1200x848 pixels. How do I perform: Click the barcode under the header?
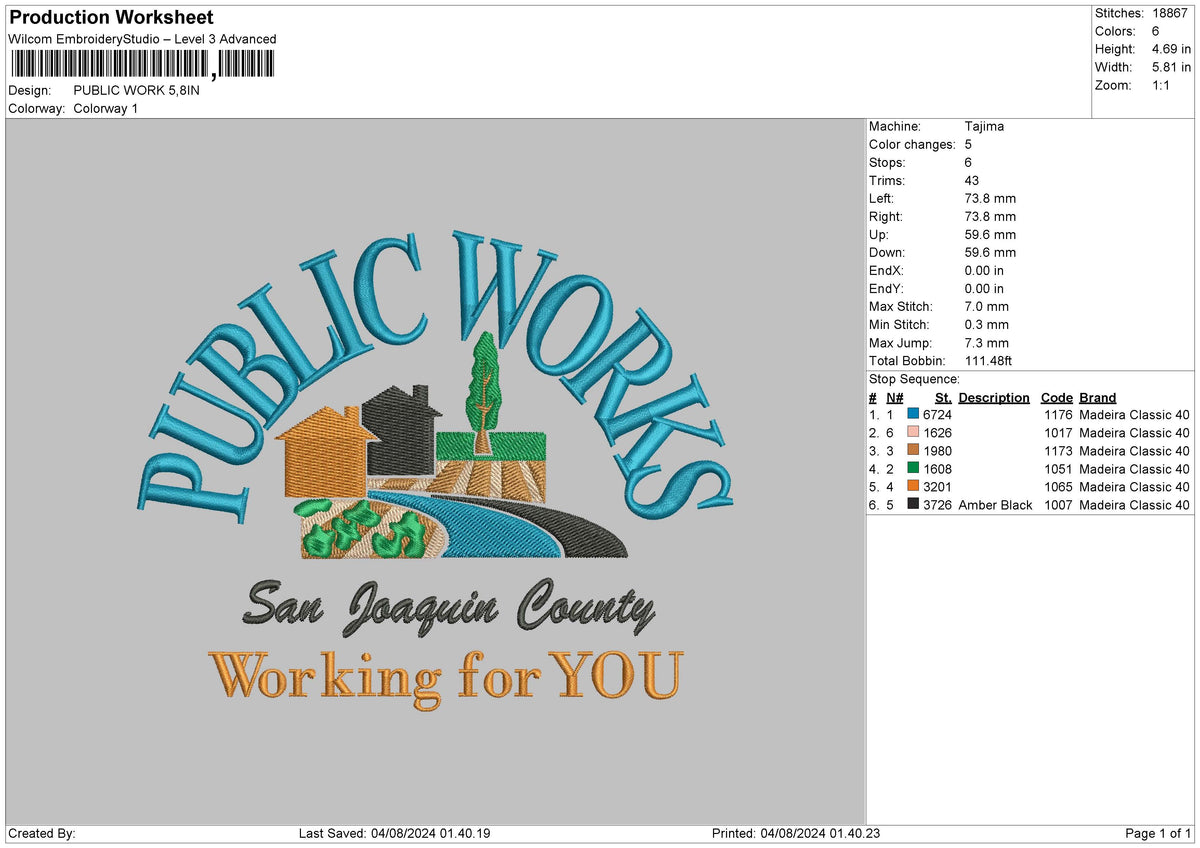click(x=142, y=65)
